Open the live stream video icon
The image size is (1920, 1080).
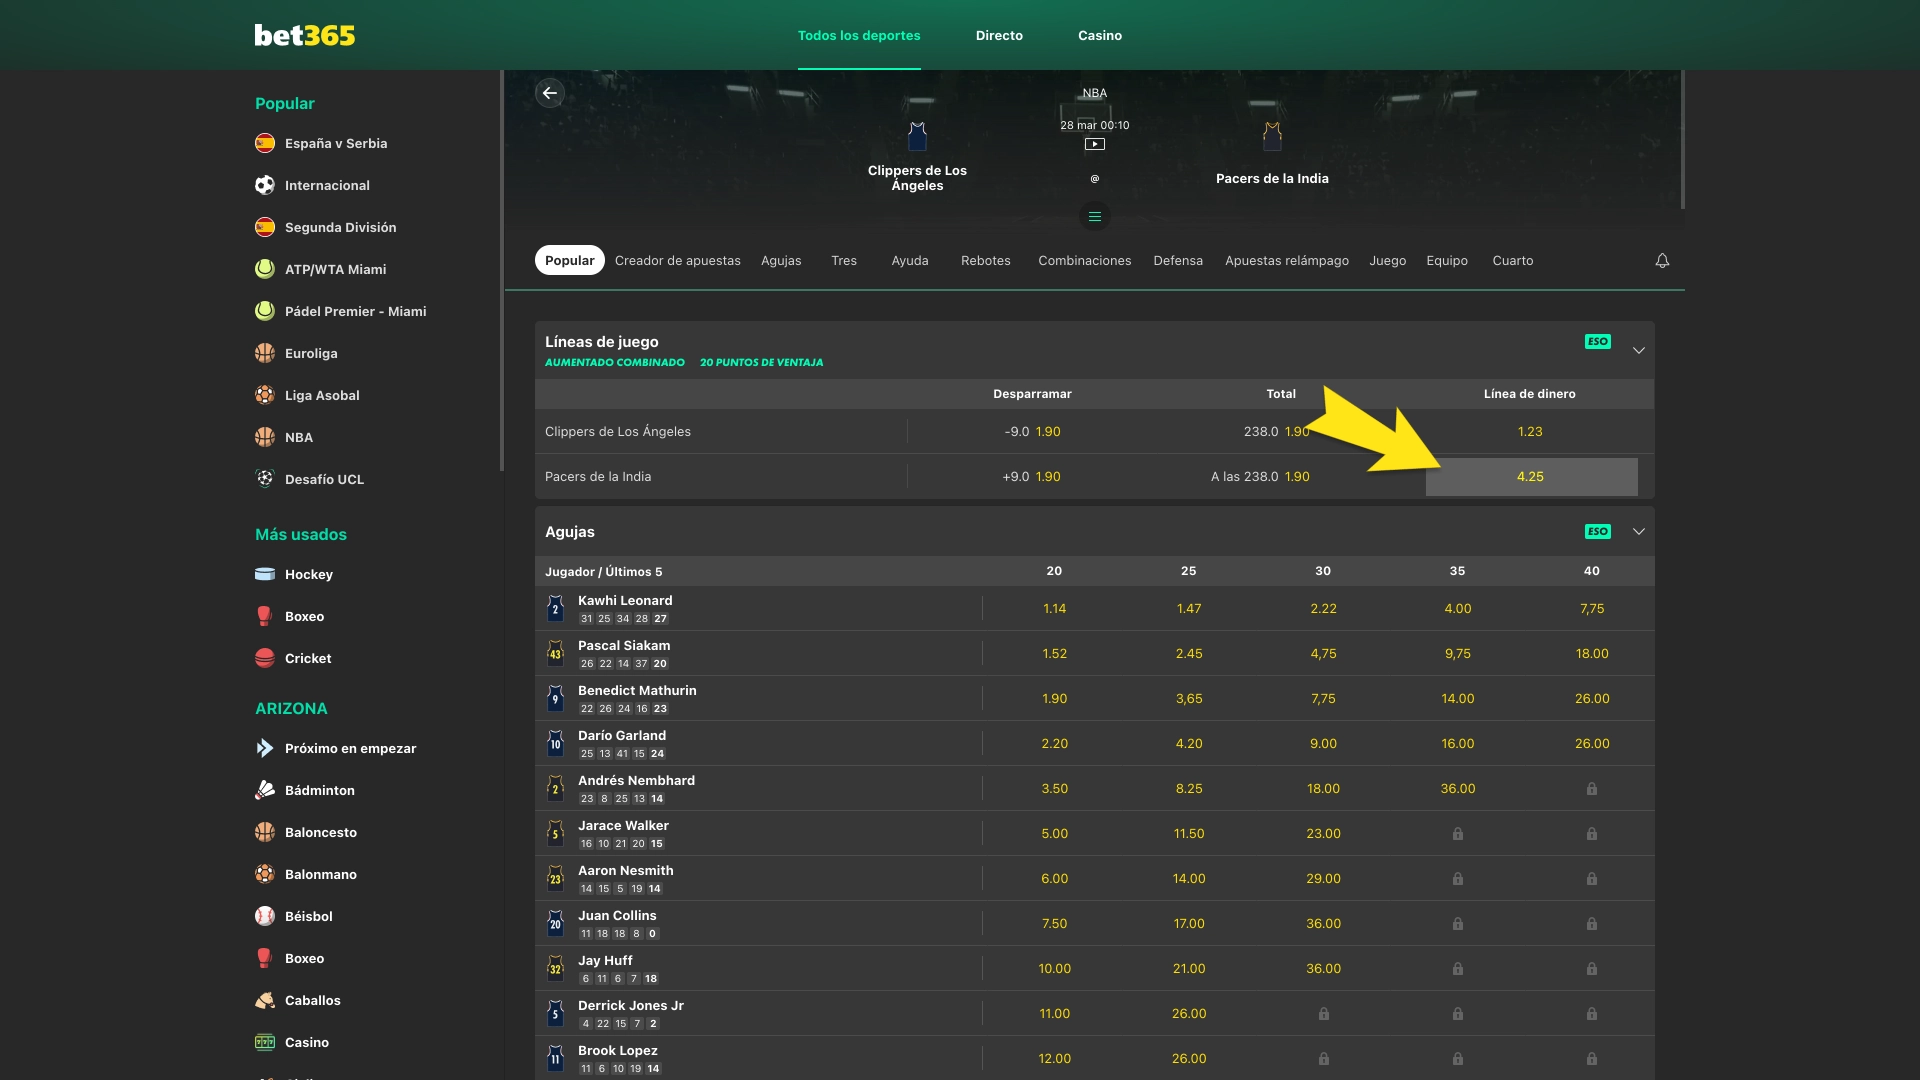point(1095,144)
